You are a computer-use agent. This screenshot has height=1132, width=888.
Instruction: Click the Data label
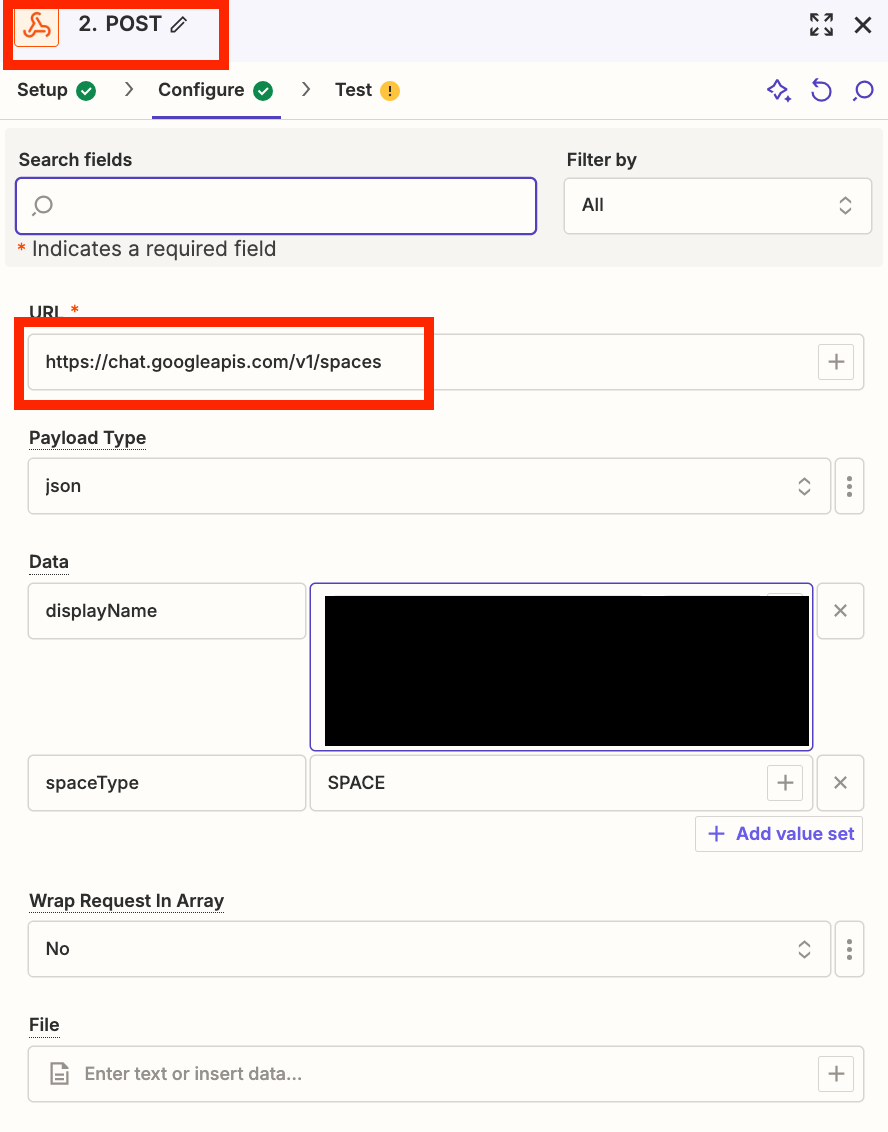point(48,562)
